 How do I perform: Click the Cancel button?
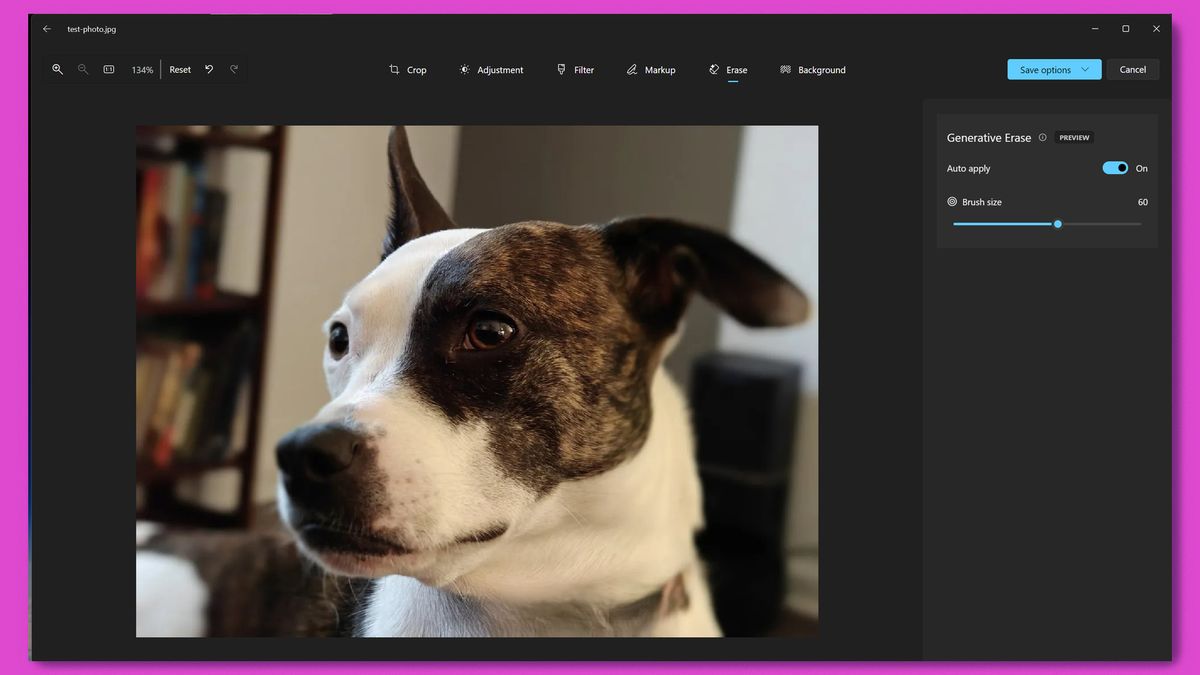click(x=1133, y=69)
